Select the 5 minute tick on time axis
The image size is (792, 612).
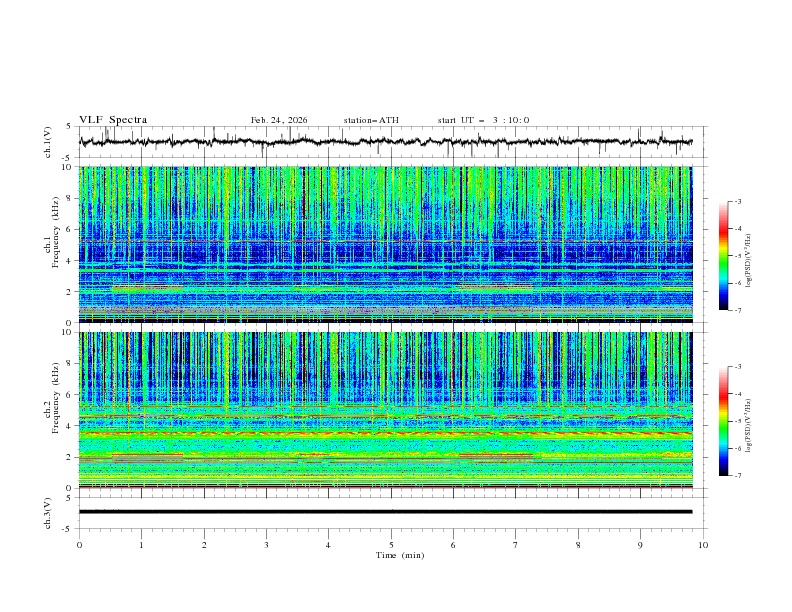click(x=391, y=545)
